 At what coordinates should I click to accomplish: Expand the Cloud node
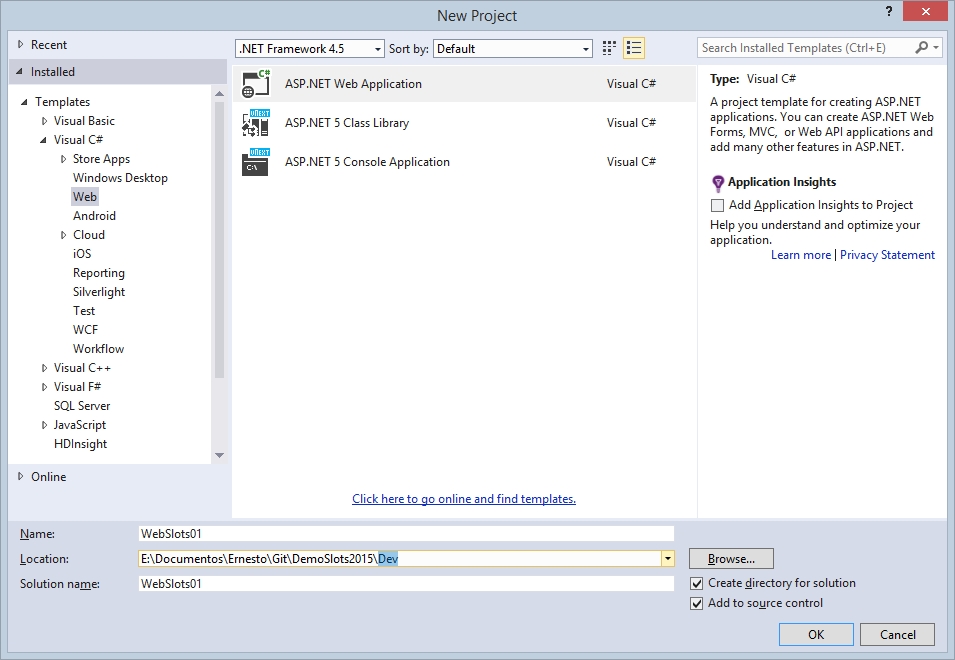pos(63,235)
